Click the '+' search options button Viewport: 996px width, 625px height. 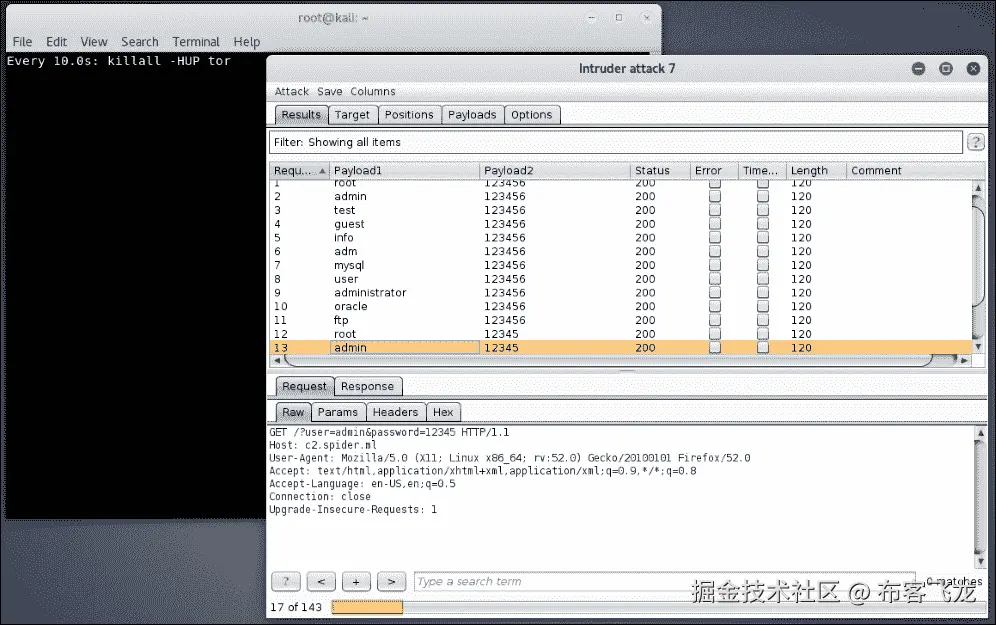(356, 581)
